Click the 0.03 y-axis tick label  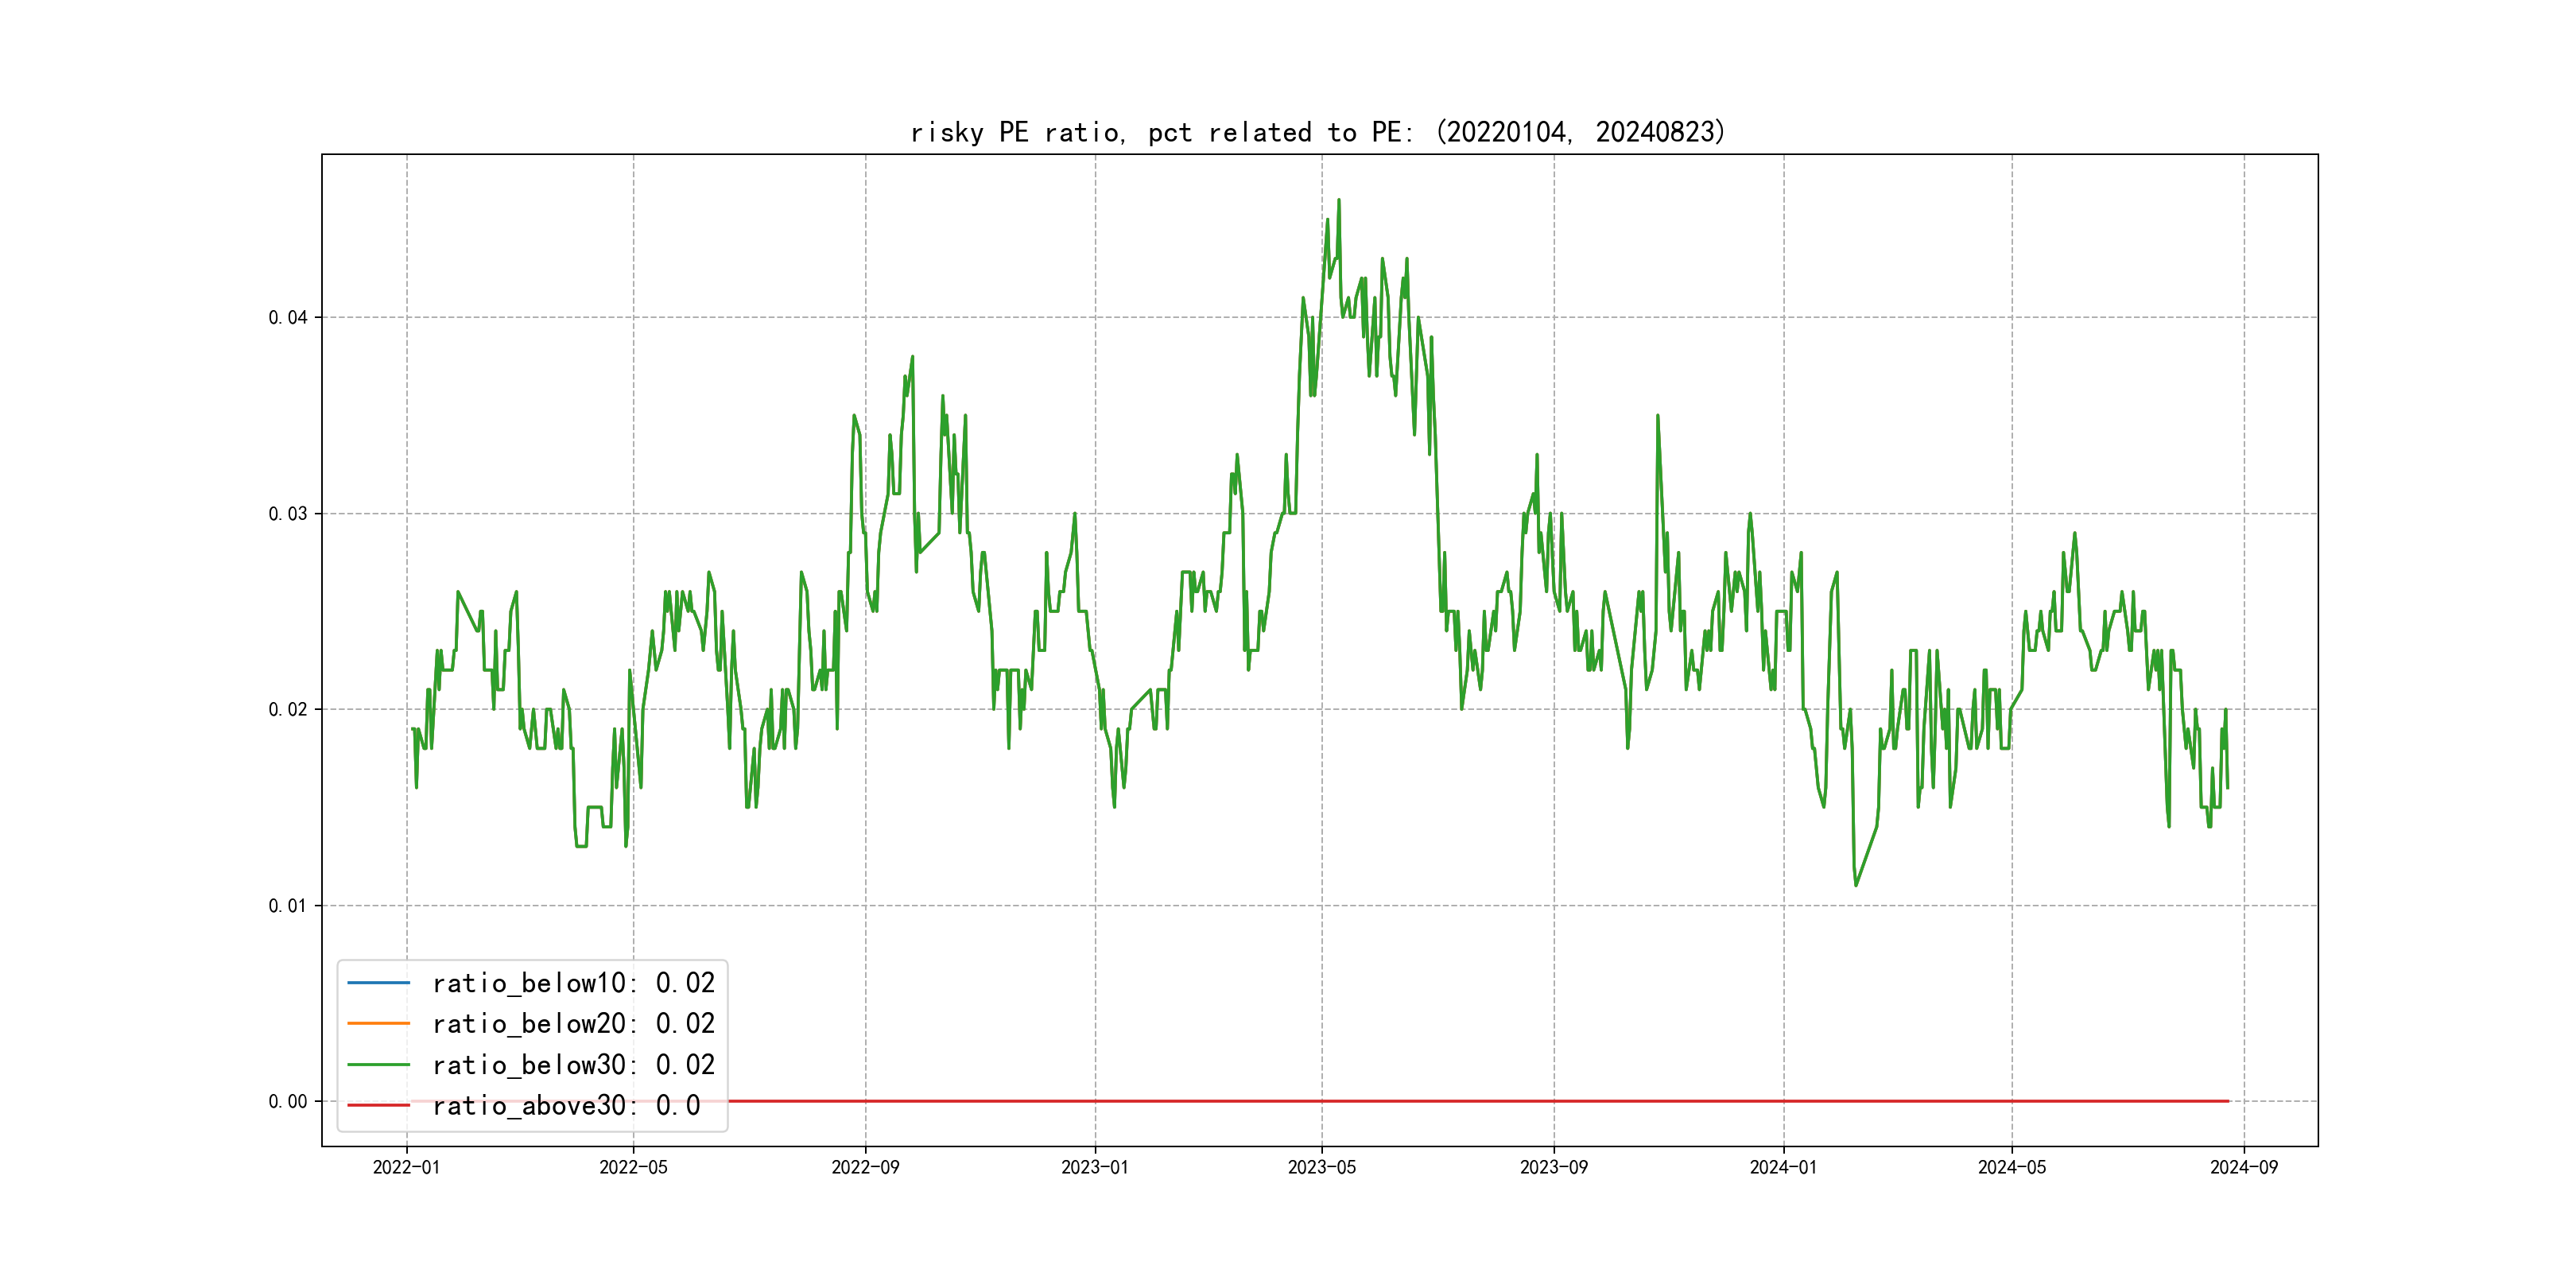tap(288, 514)
